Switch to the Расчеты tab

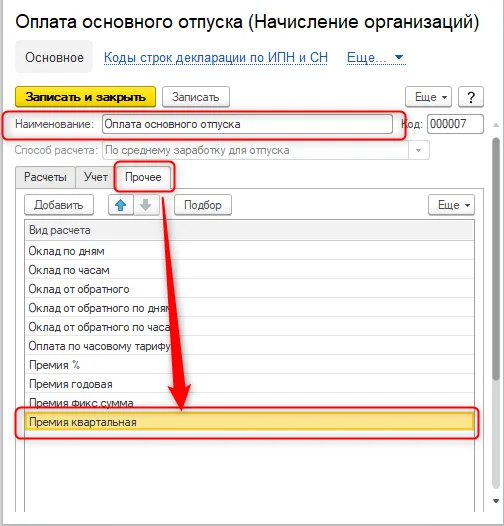(x=45, y=177)
